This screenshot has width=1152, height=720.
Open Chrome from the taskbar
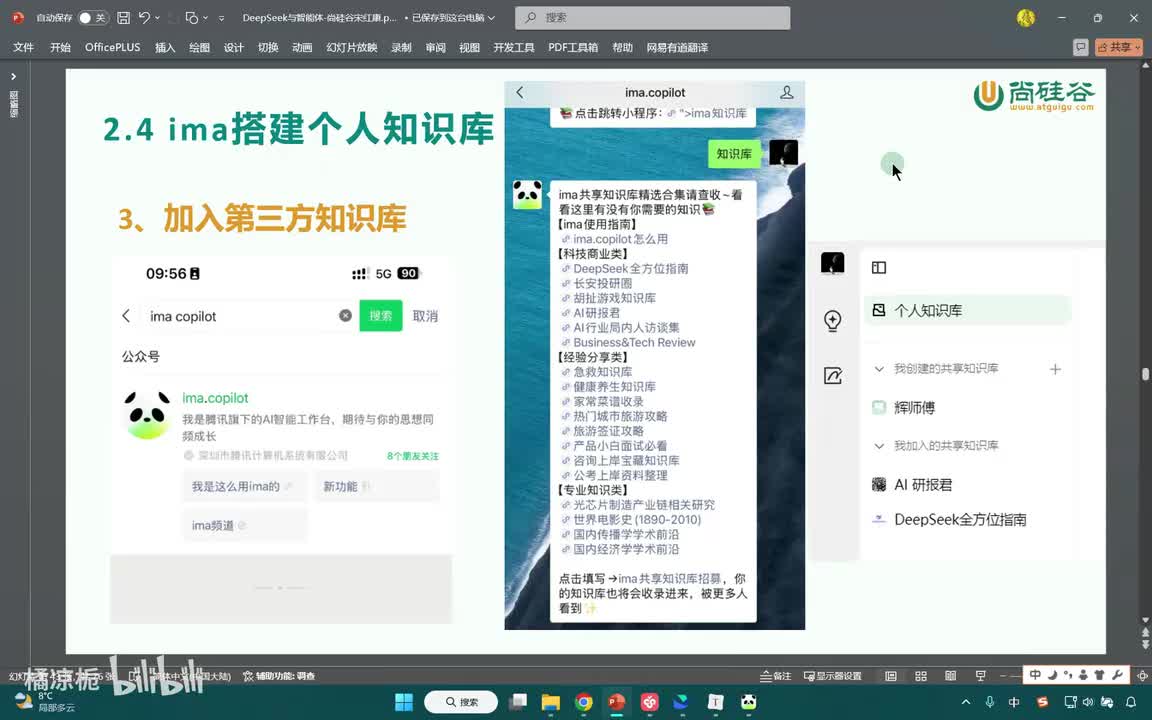pyautogui.click(x=584, y=702)
